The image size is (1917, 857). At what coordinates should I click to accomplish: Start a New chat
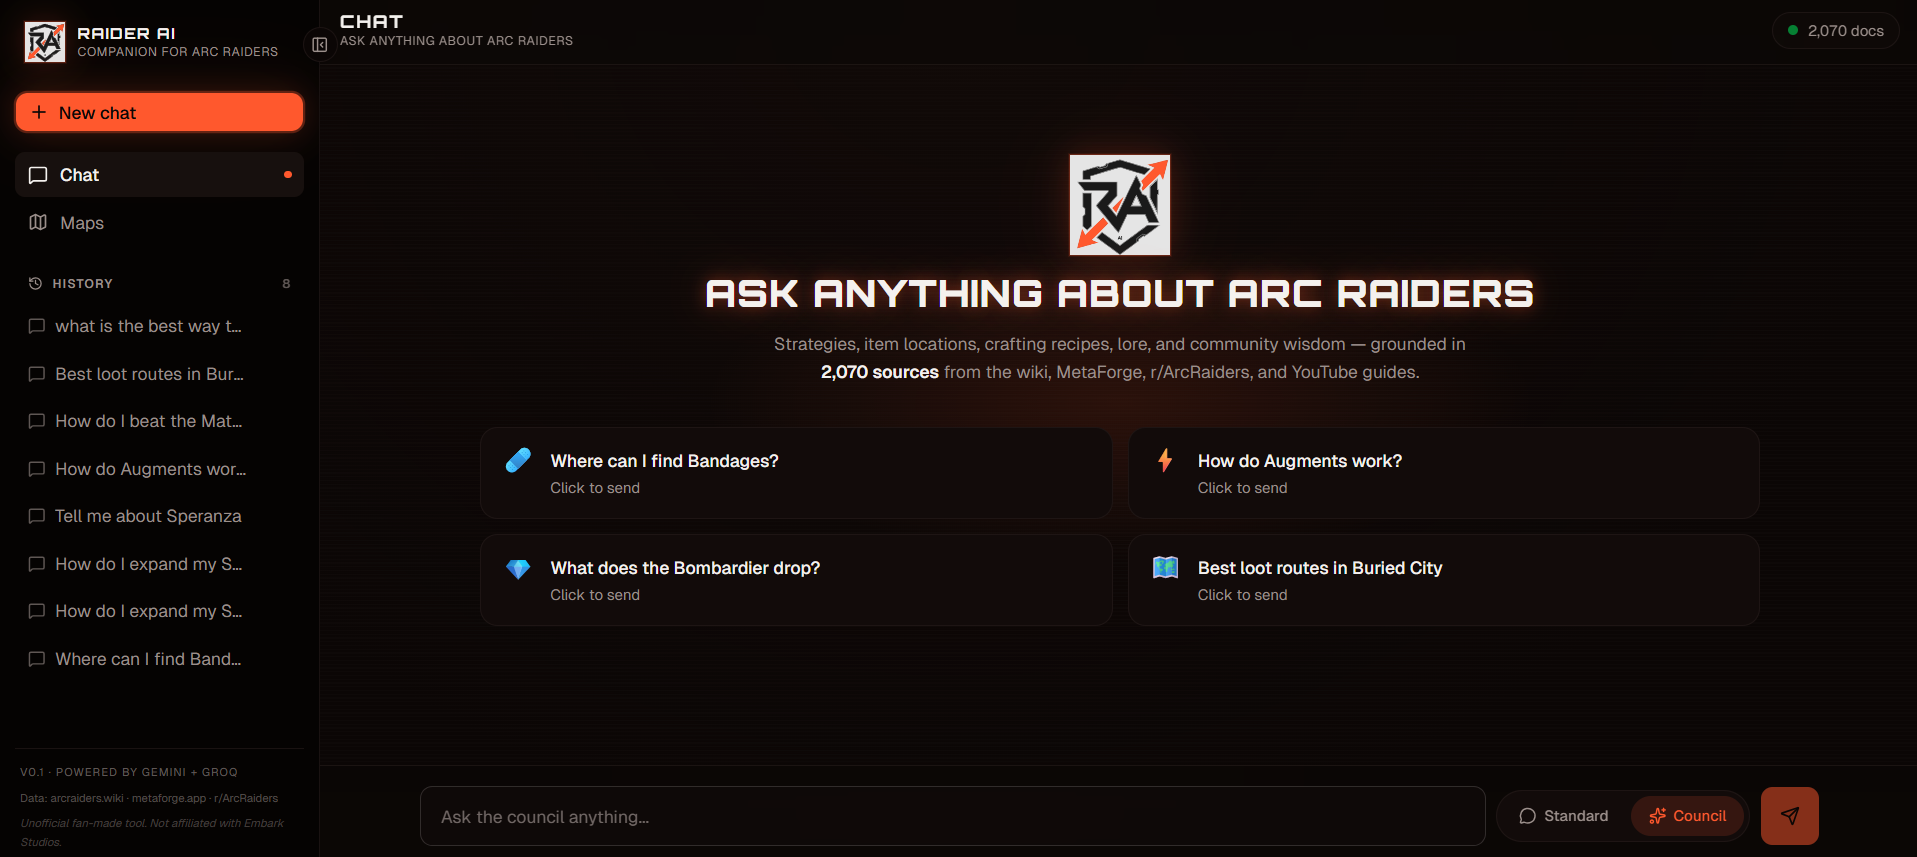[159, 112]
